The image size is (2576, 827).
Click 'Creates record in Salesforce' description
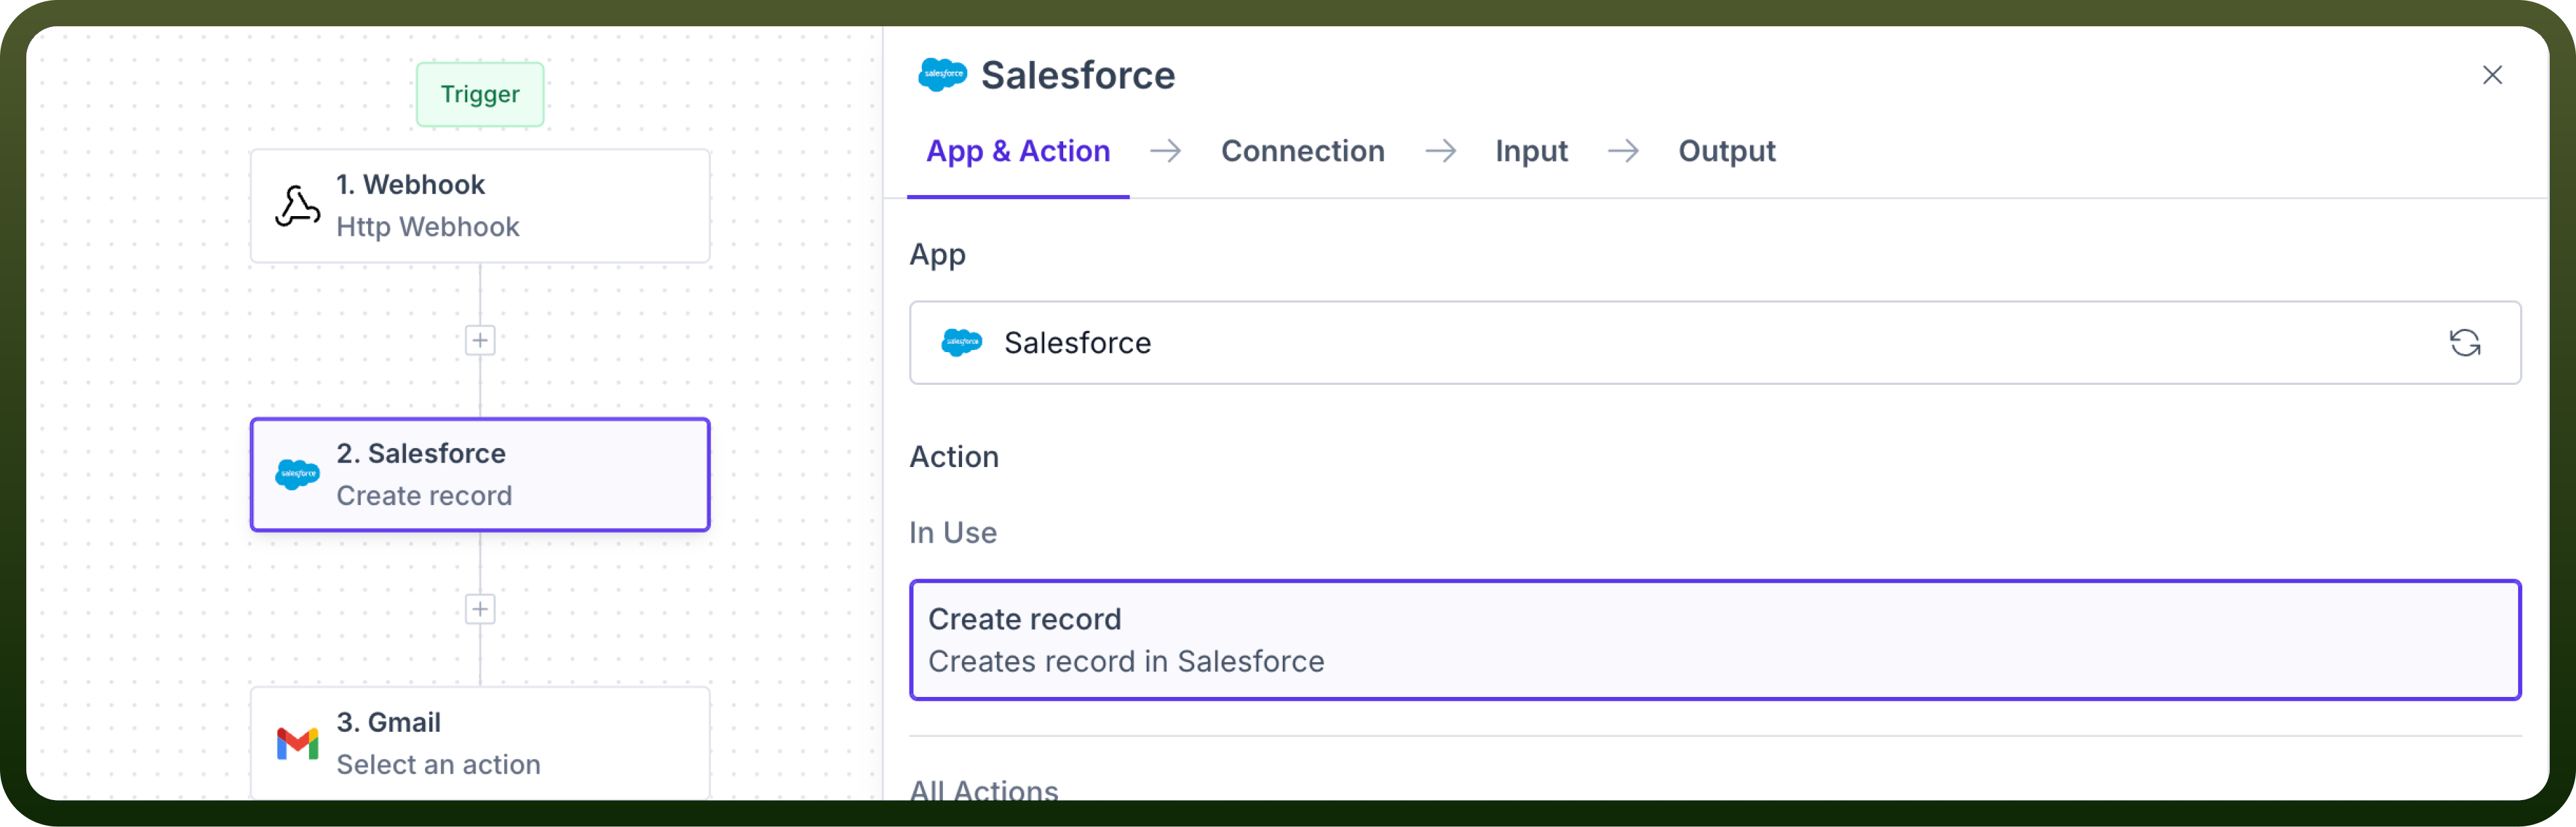point(1126,662)
